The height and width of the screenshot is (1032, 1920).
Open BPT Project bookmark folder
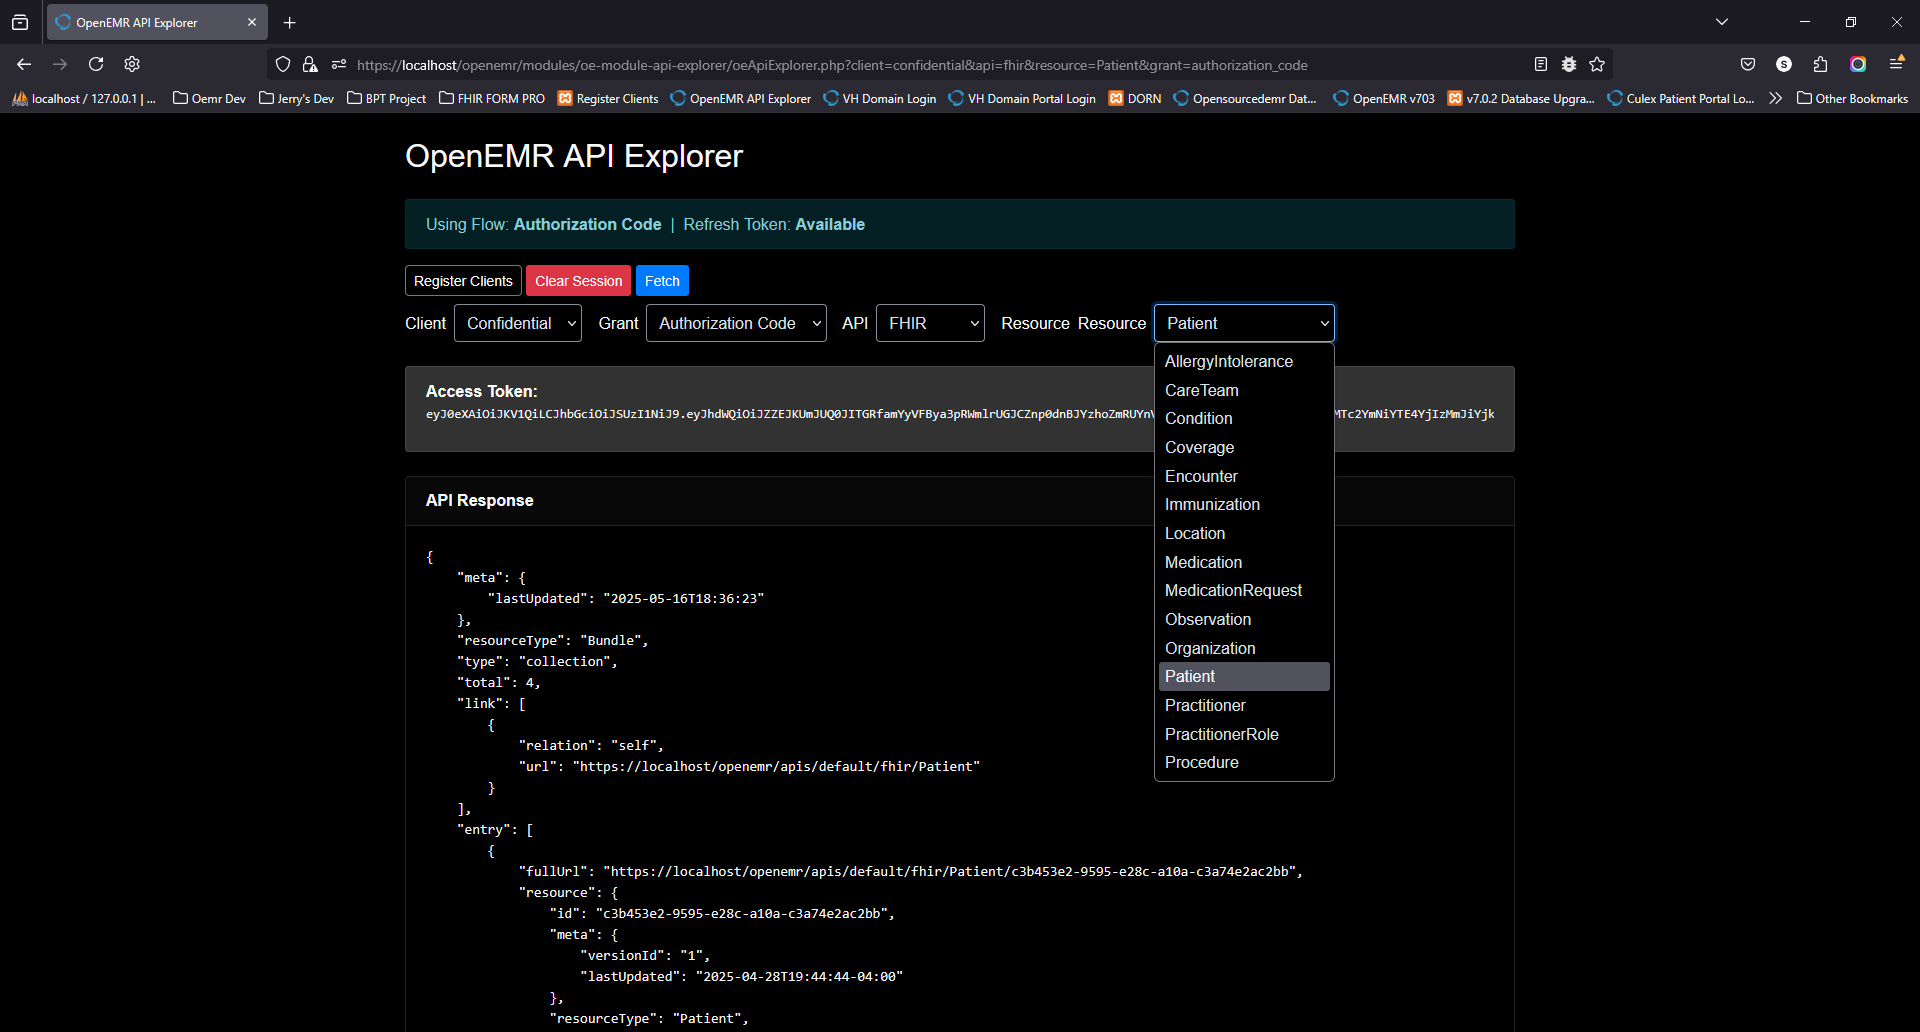386,98
